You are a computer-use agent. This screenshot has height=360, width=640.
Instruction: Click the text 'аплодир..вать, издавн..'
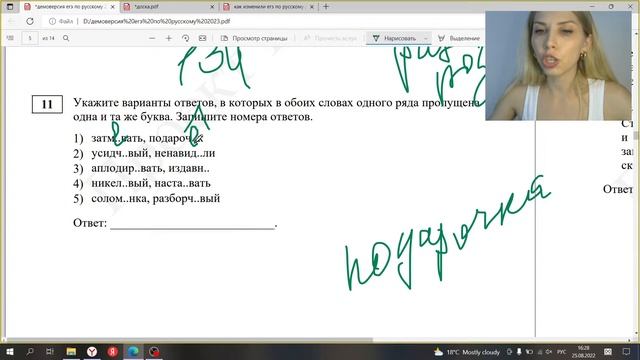151,168
